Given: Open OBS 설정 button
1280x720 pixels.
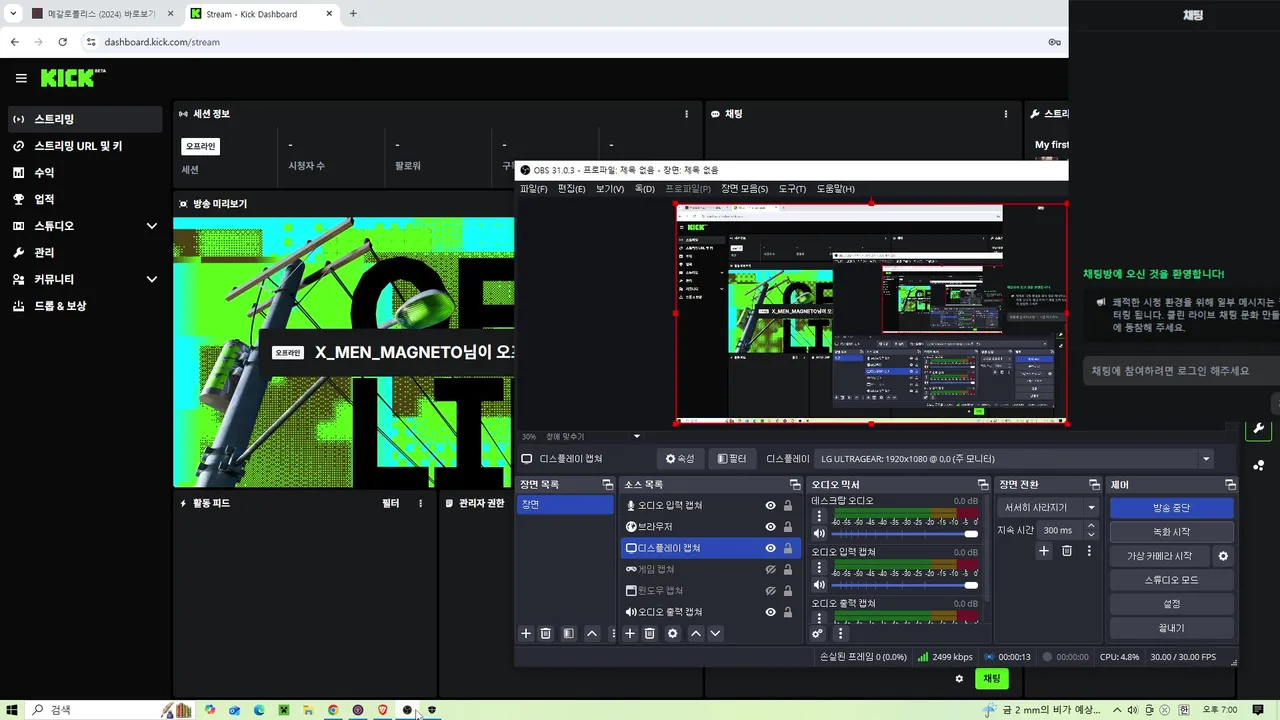Looking at the screenshot, I should (1171, 604).
